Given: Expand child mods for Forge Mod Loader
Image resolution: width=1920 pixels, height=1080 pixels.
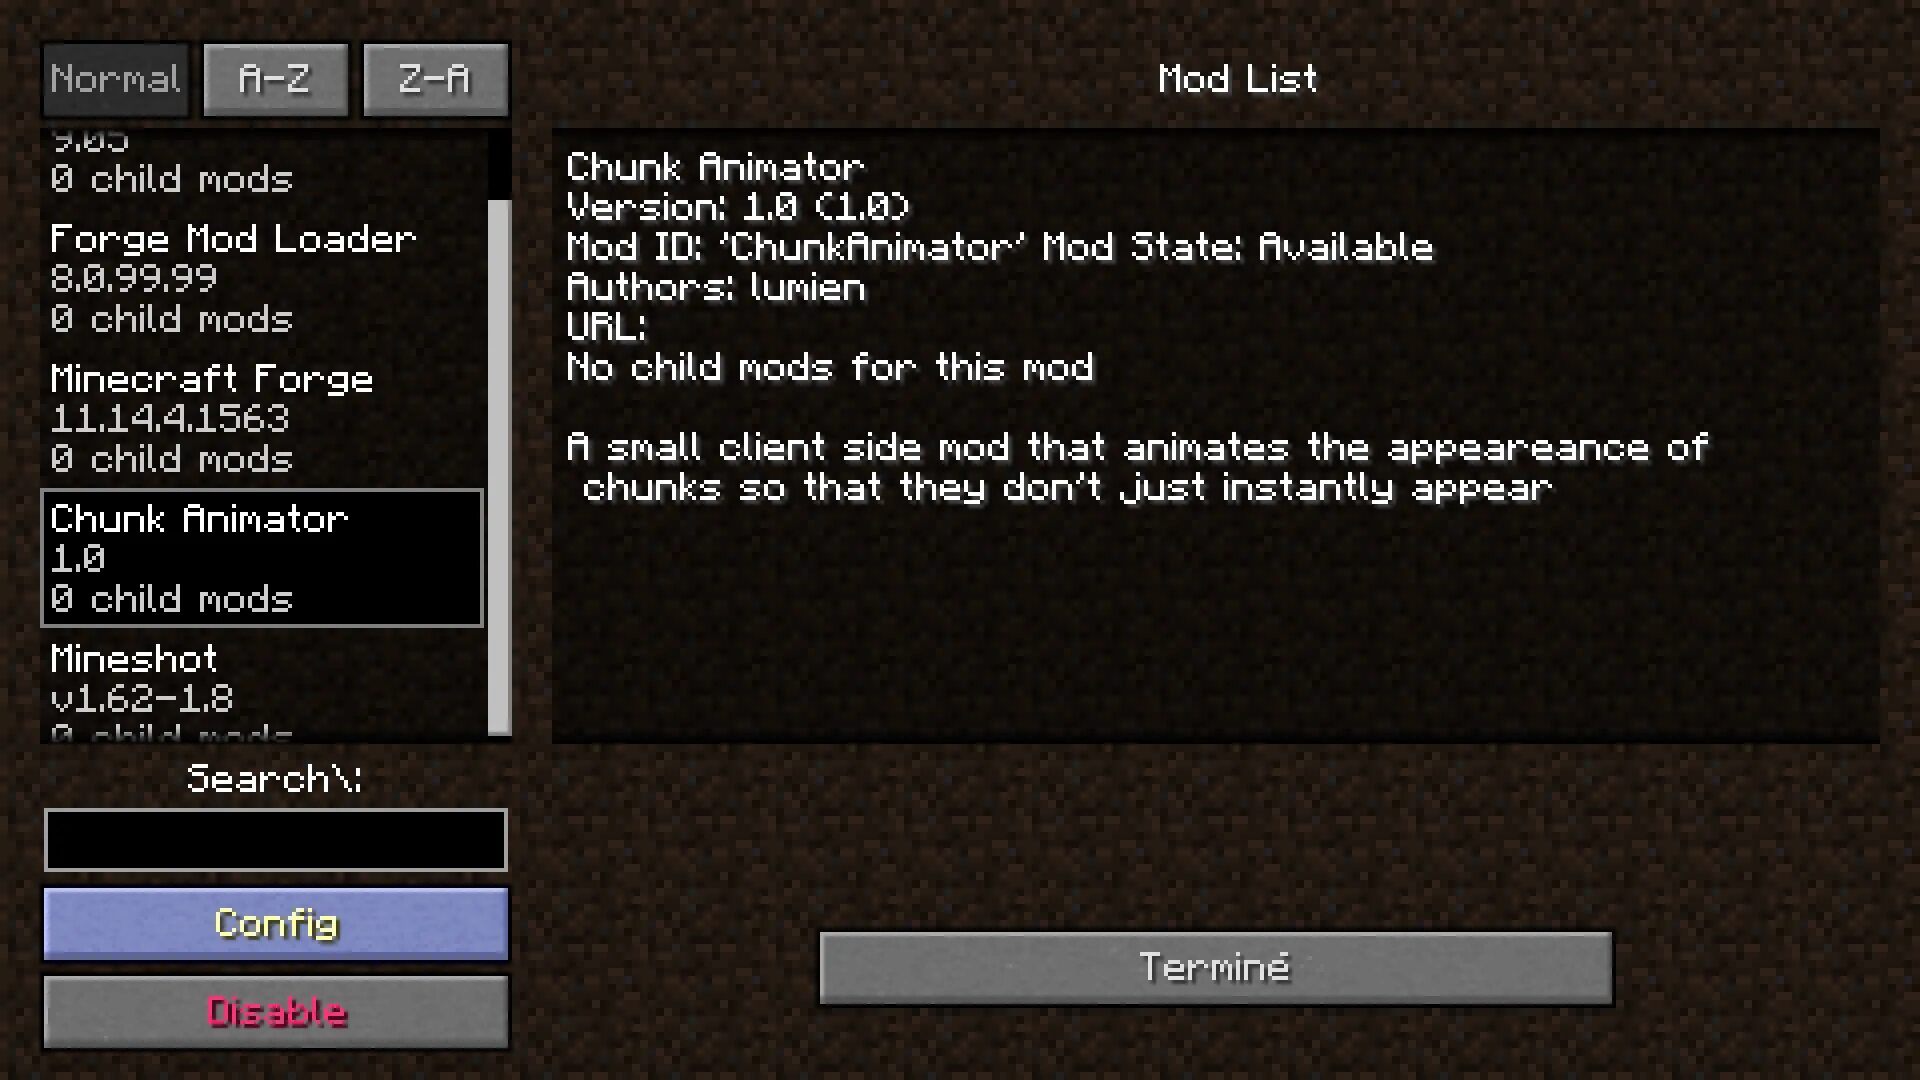Looking at the screenshot, I should (x=171, y=318).
